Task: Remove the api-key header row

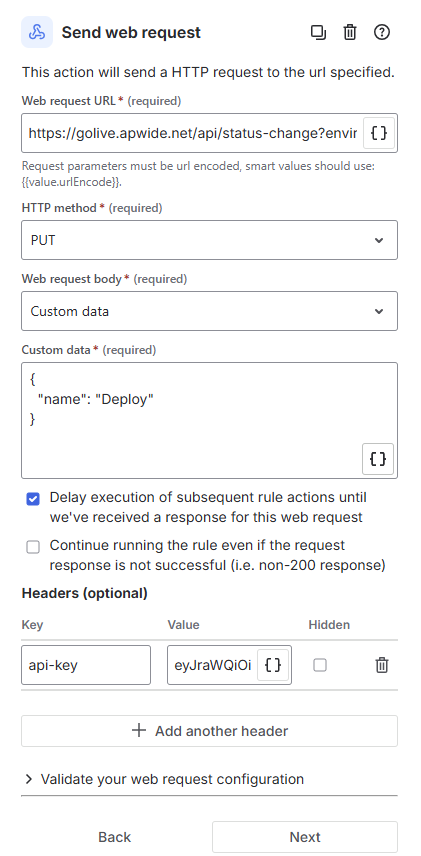Action: (382, 665)
